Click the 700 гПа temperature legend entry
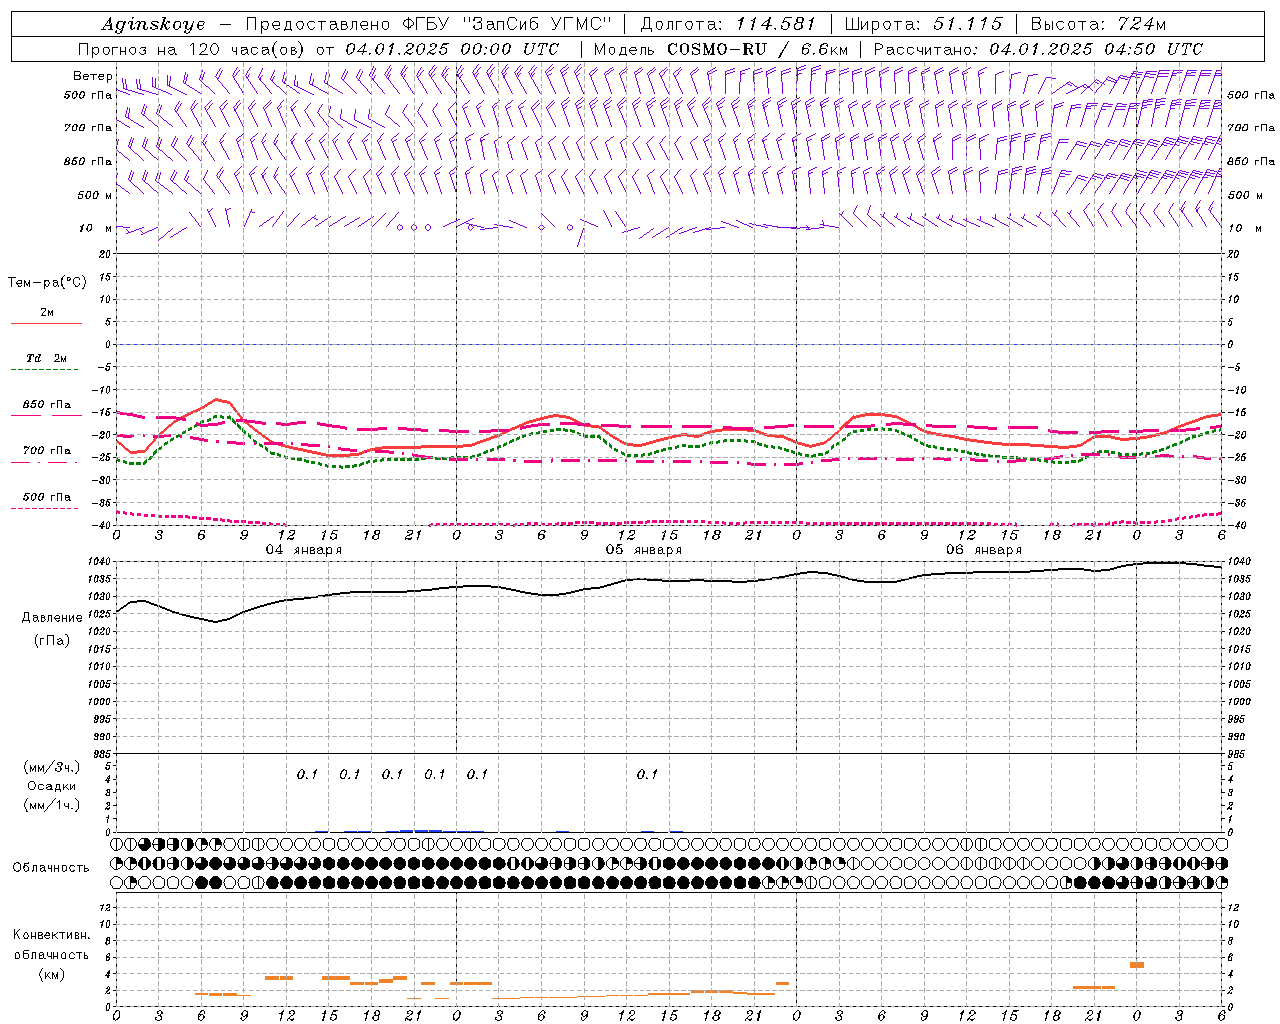The height and width of the screenshot is (1024, 1280). tap(47, 451)
